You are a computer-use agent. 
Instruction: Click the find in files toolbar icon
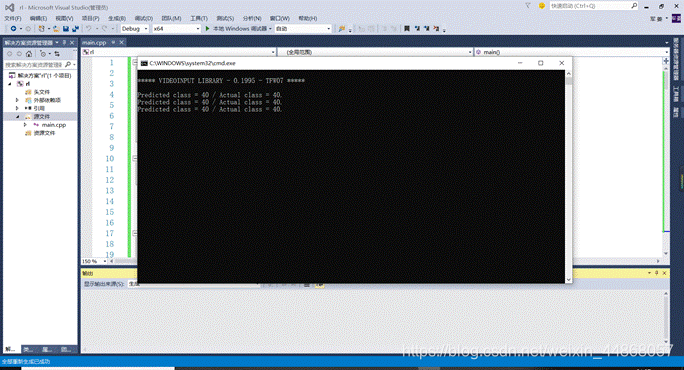click(x=342, y=28)
